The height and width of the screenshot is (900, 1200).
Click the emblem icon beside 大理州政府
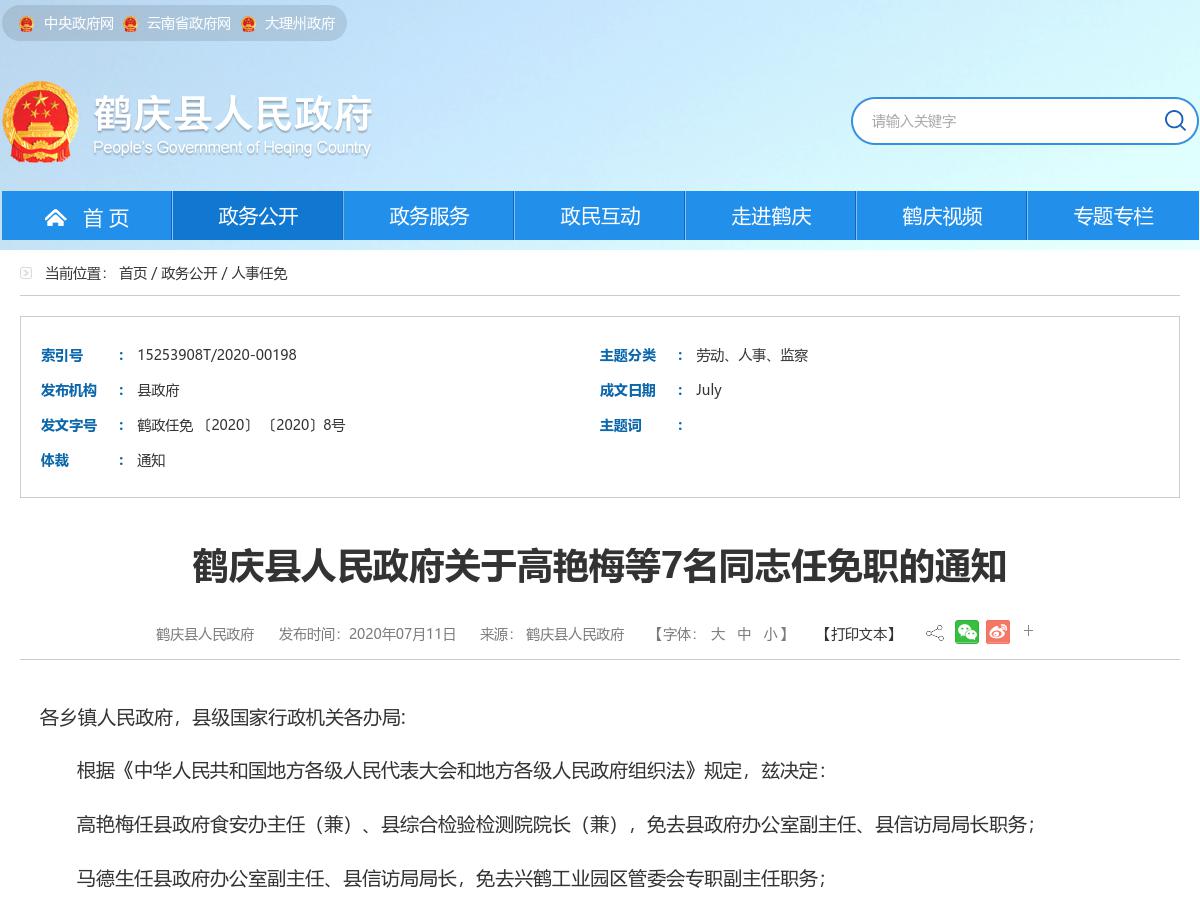point(248,23)
